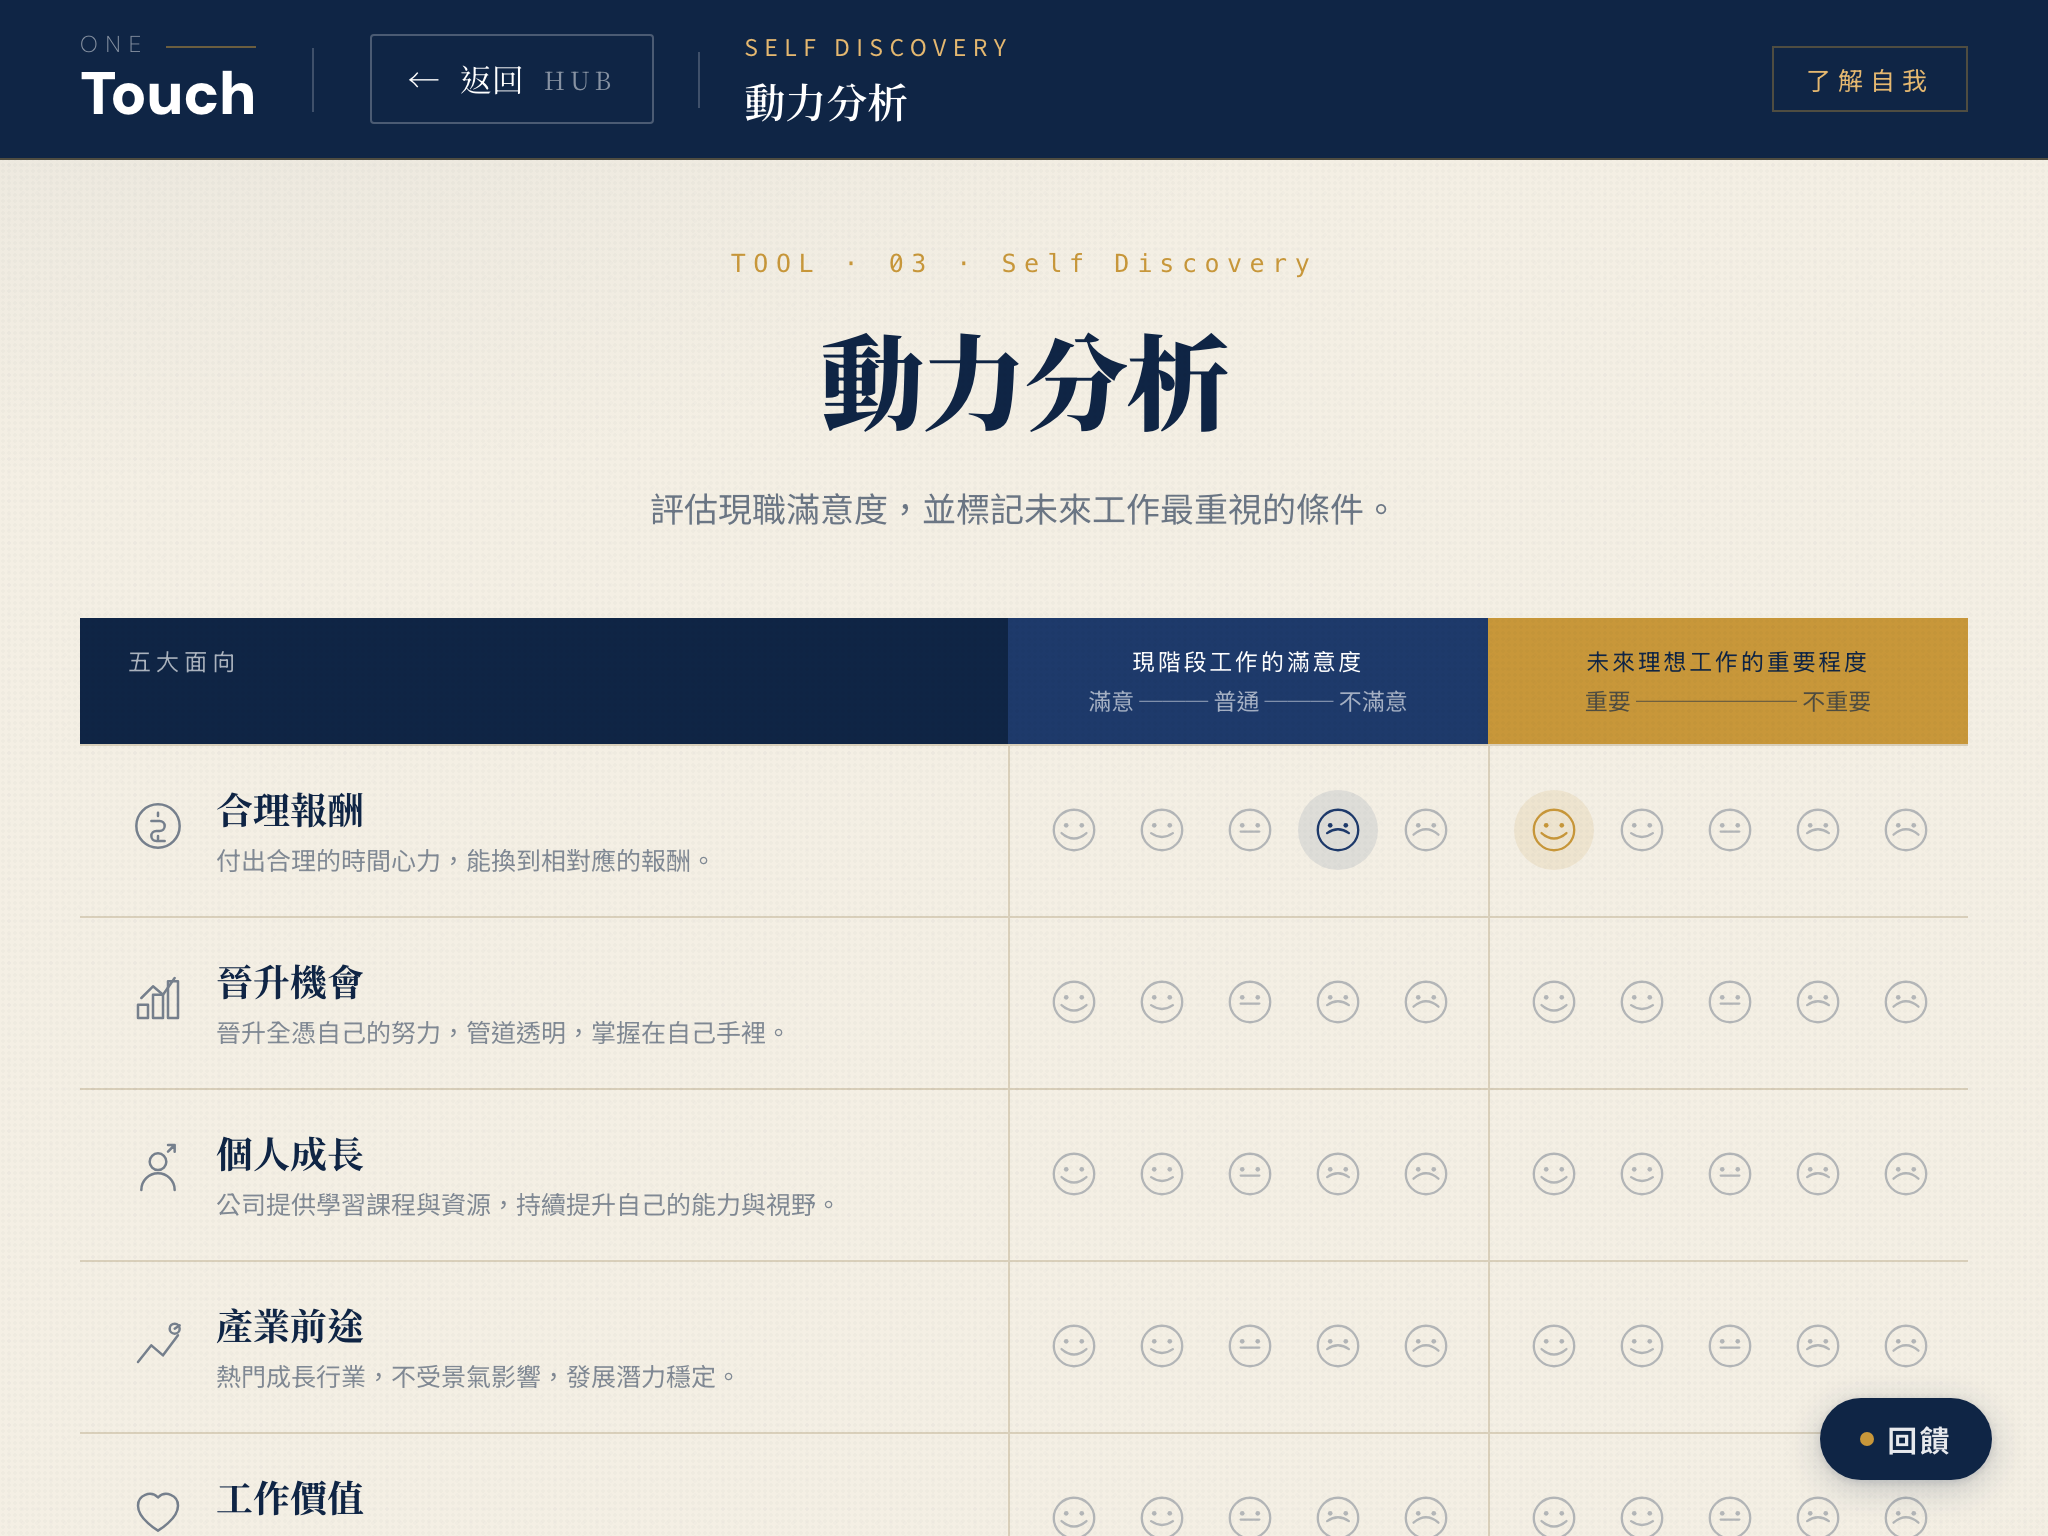Screen dimensions: 2048x1536
Task: Select second face for 產業前途 importance
Action: click(x=1642, y=1346)
